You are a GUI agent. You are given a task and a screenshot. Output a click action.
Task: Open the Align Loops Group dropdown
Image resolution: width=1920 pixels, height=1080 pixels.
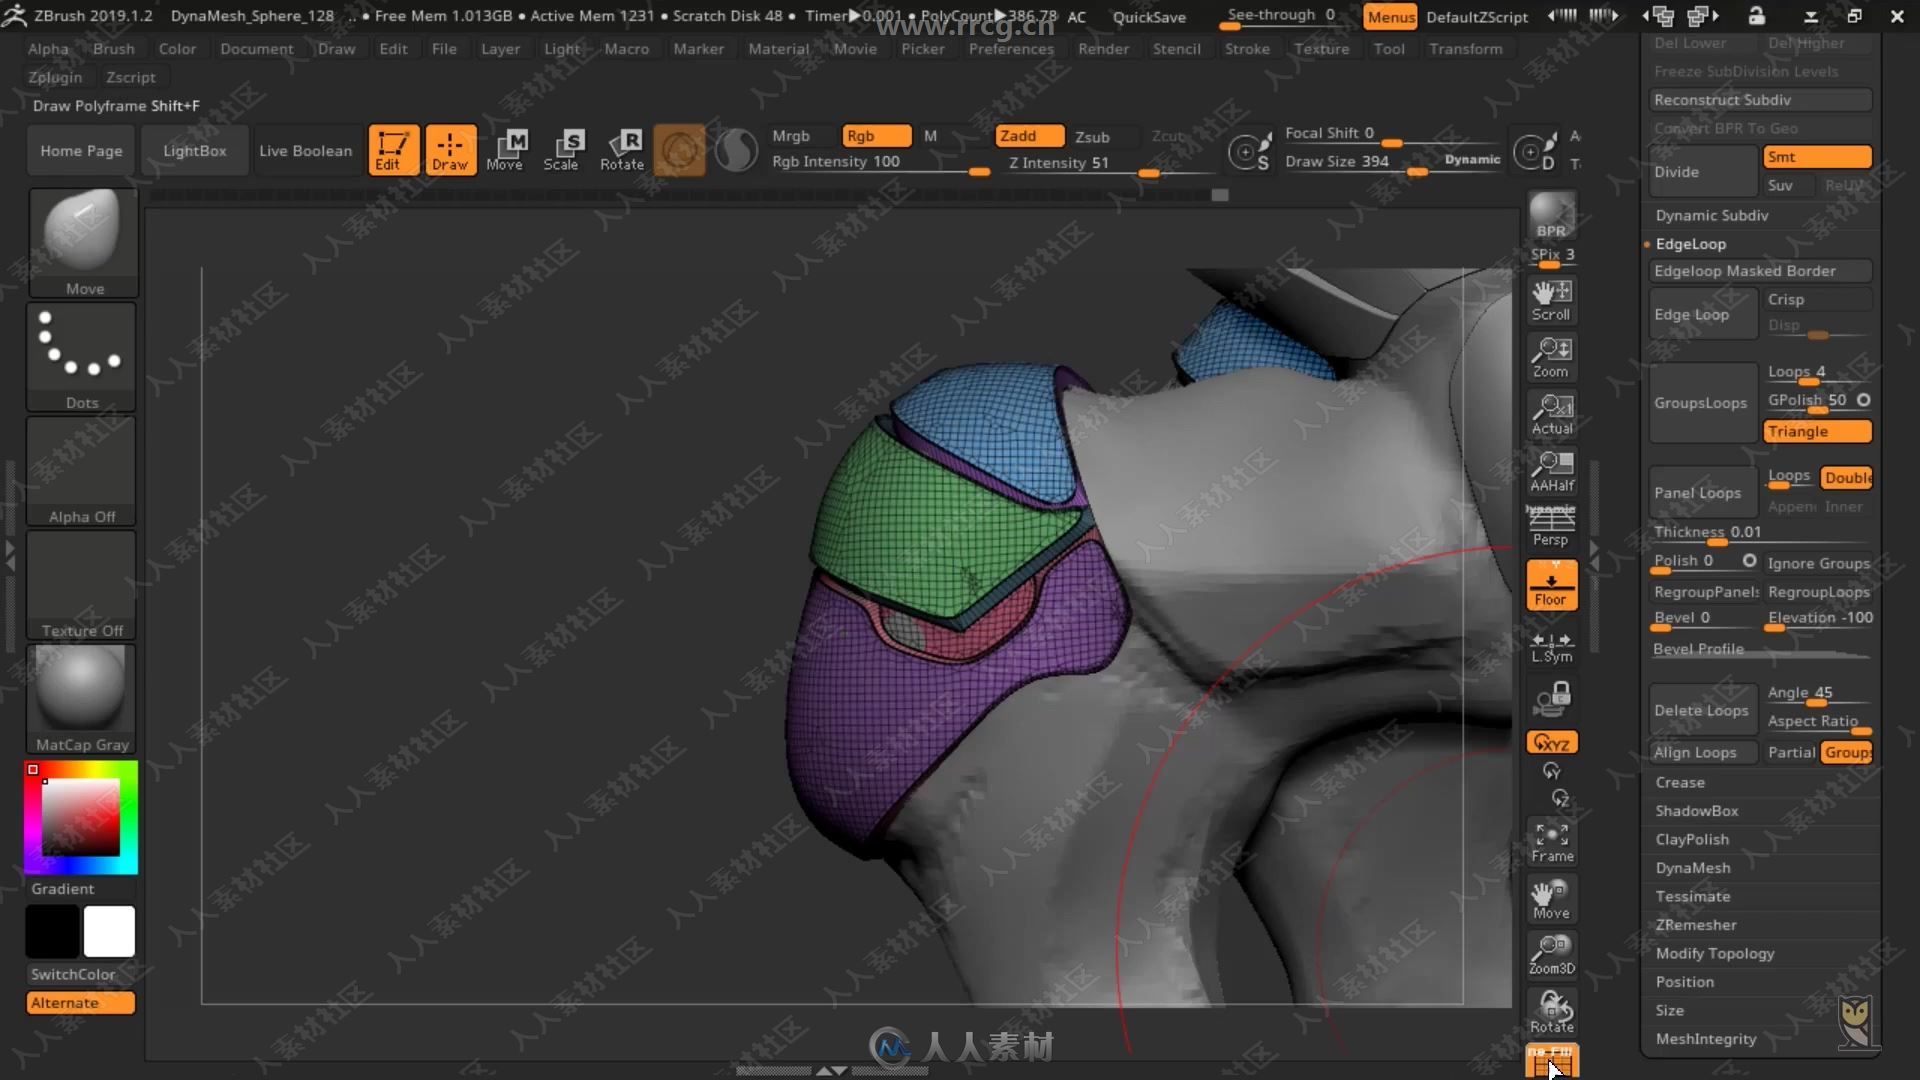(x=1847, y=752)
